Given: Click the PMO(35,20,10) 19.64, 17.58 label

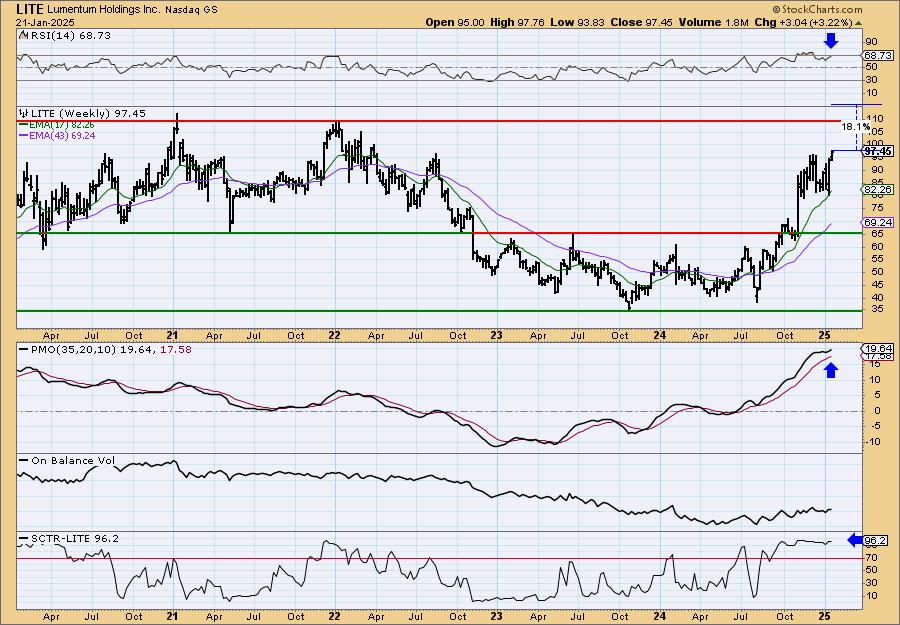Looking at the screenshot, I should (x=111, y=350).
